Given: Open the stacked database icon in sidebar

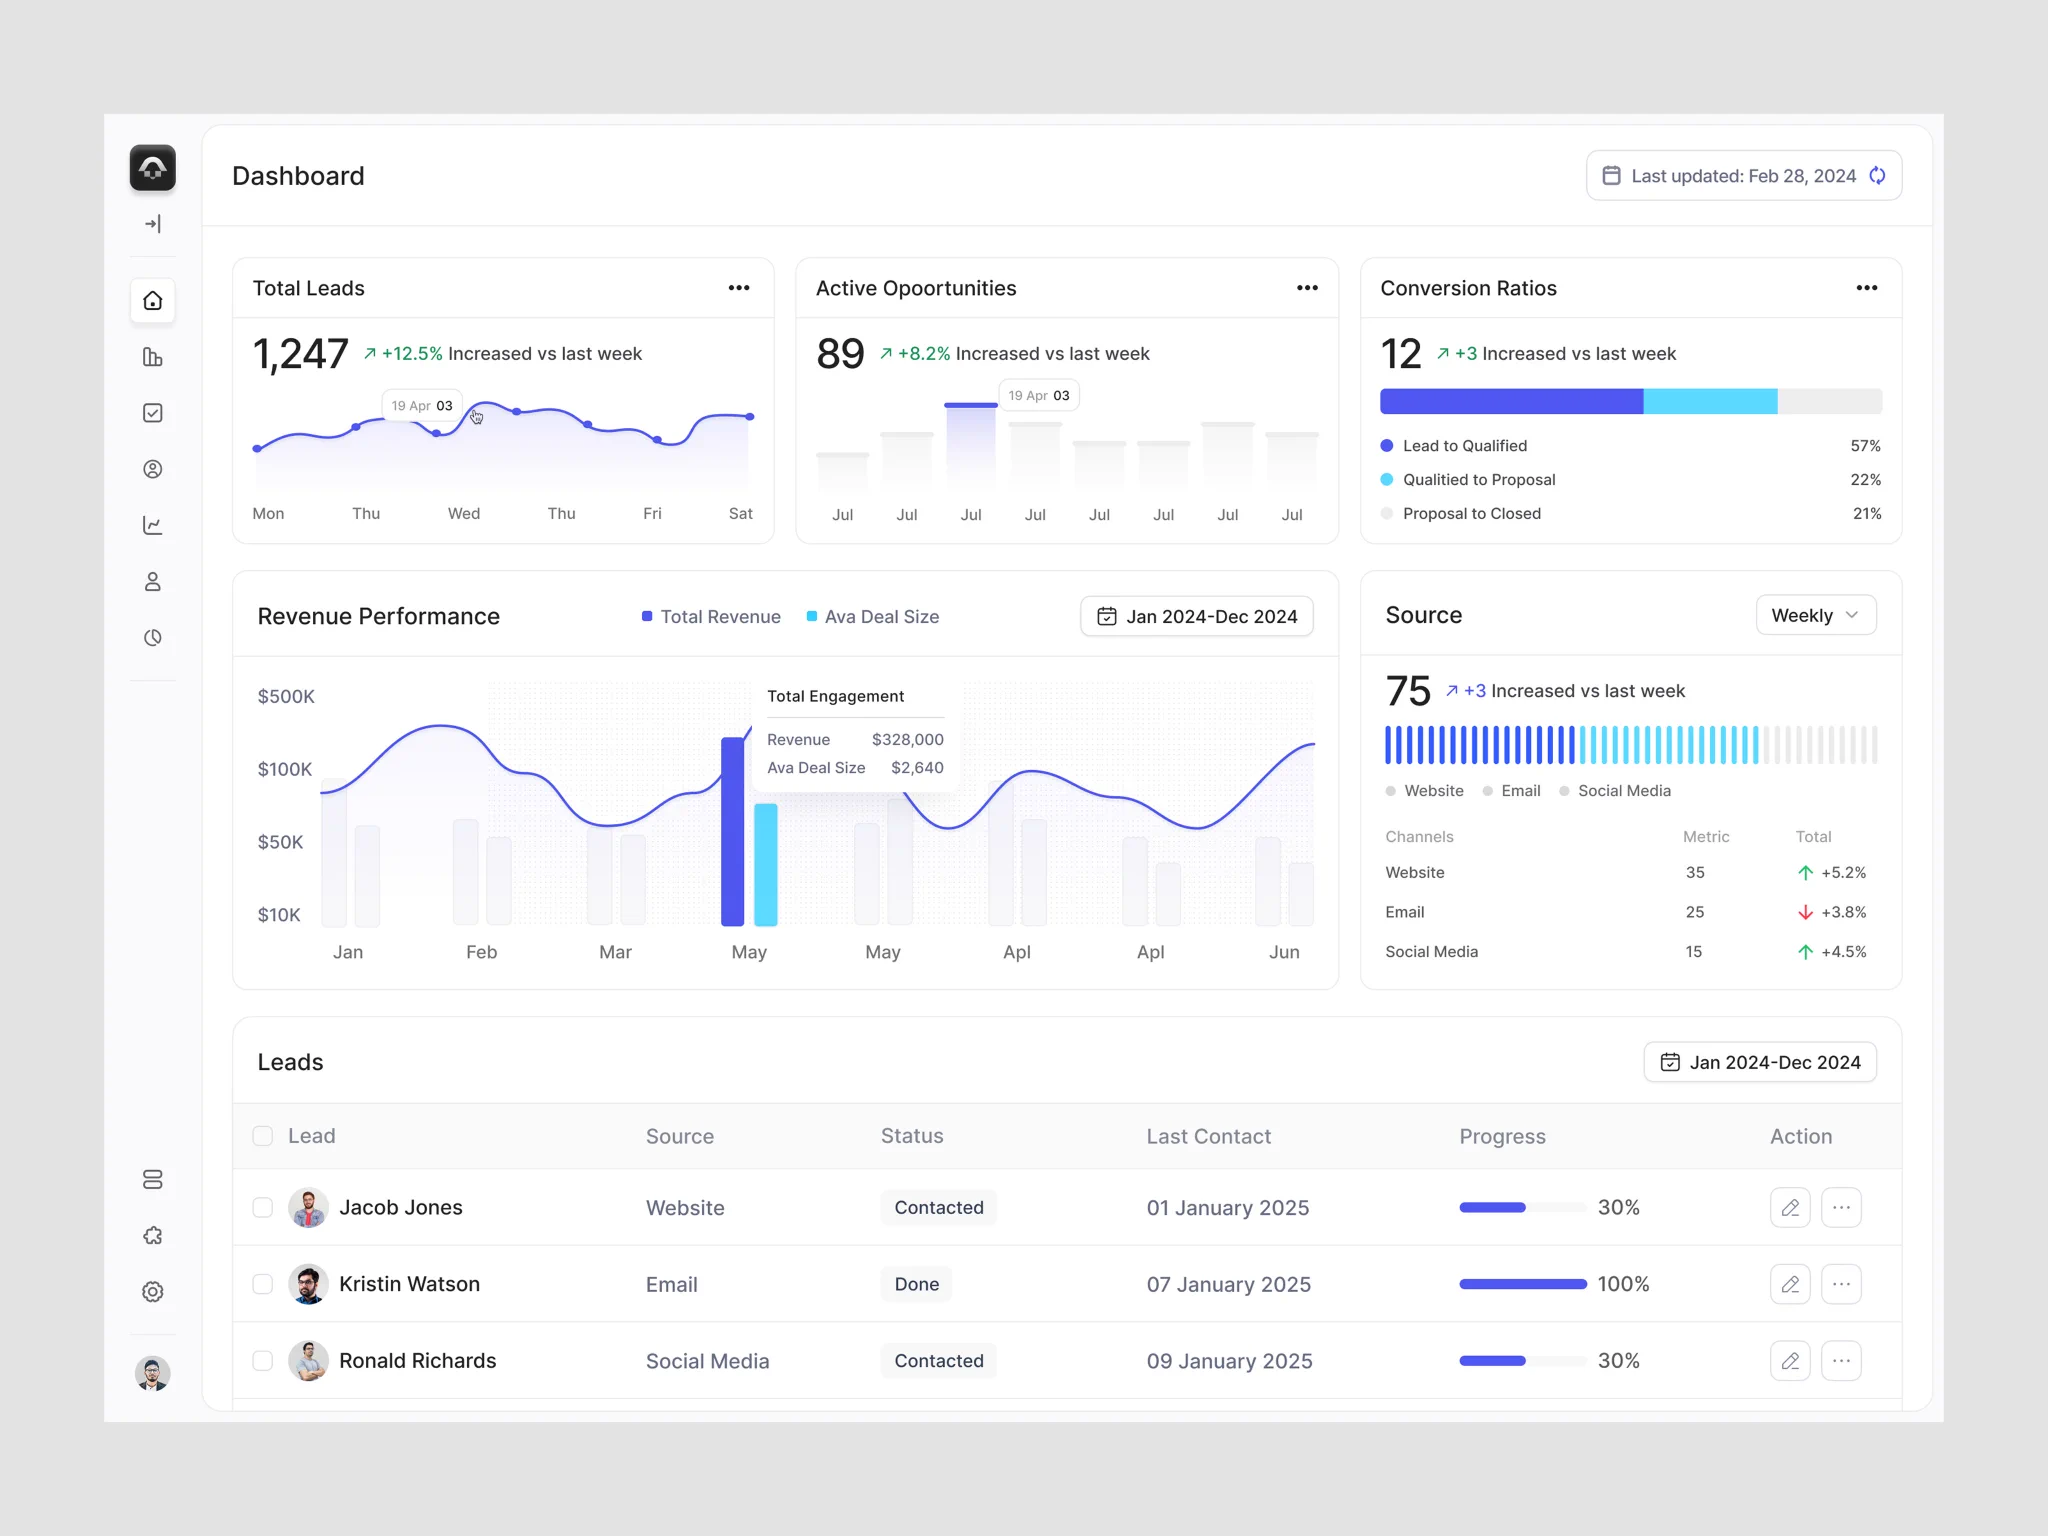Looking at the screenshot, I should click(153, 1180).
